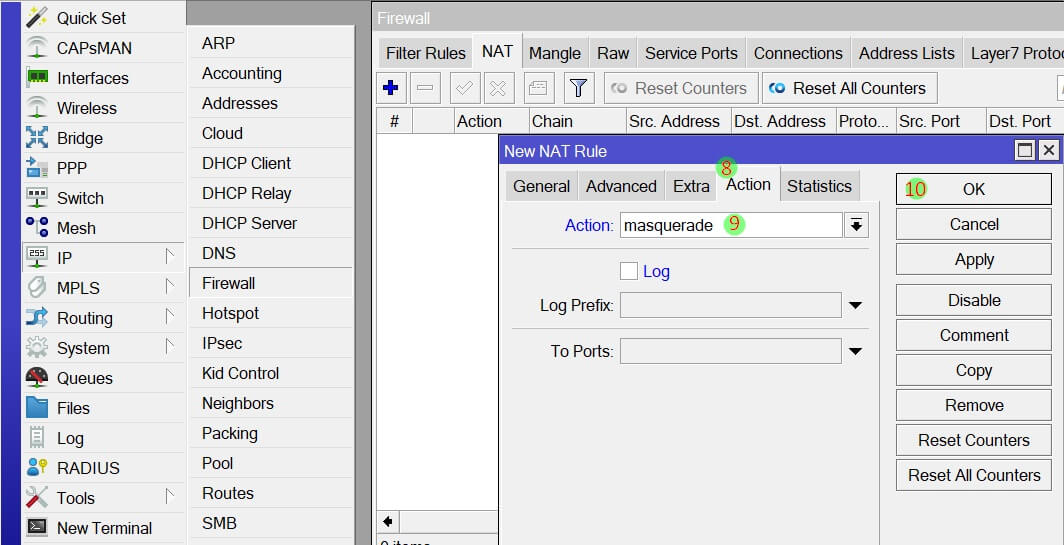Open the Files folder icon
1064x545 pixels.
pyautogui.click(x=37, y=408)
